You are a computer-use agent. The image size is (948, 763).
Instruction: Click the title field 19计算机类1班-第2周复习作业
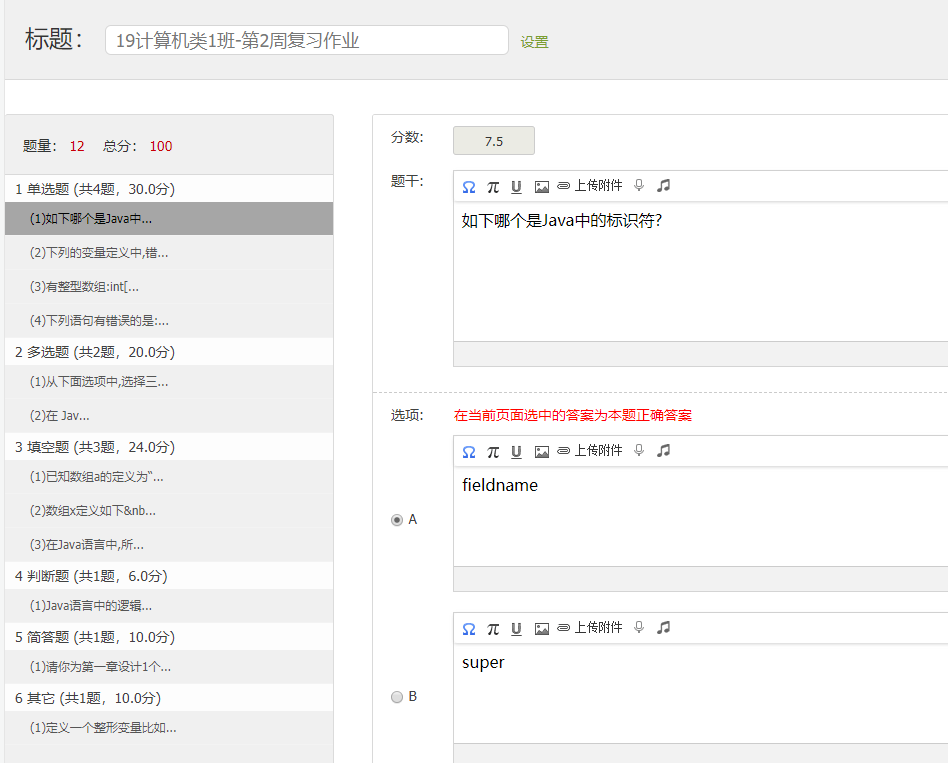pyautogui.click(x=307, y=41)
